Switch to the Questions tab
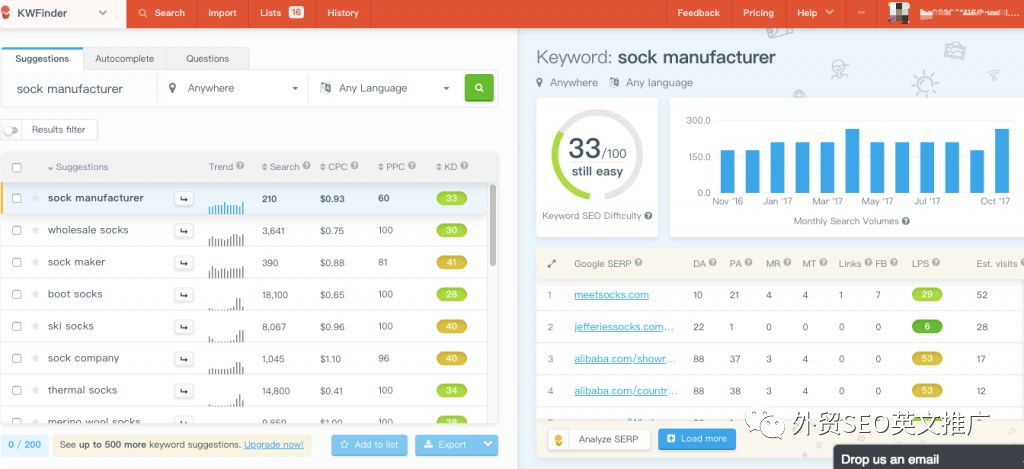This screenshot has width=1024, height=469. (x=208, y=58)
